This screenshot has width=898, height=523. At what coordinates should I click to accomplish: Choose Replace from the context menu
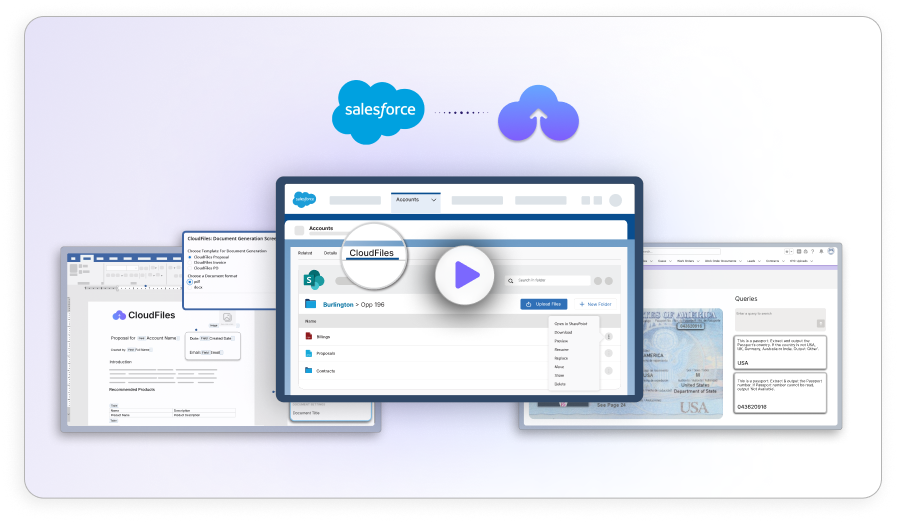[x=561, y=358]
